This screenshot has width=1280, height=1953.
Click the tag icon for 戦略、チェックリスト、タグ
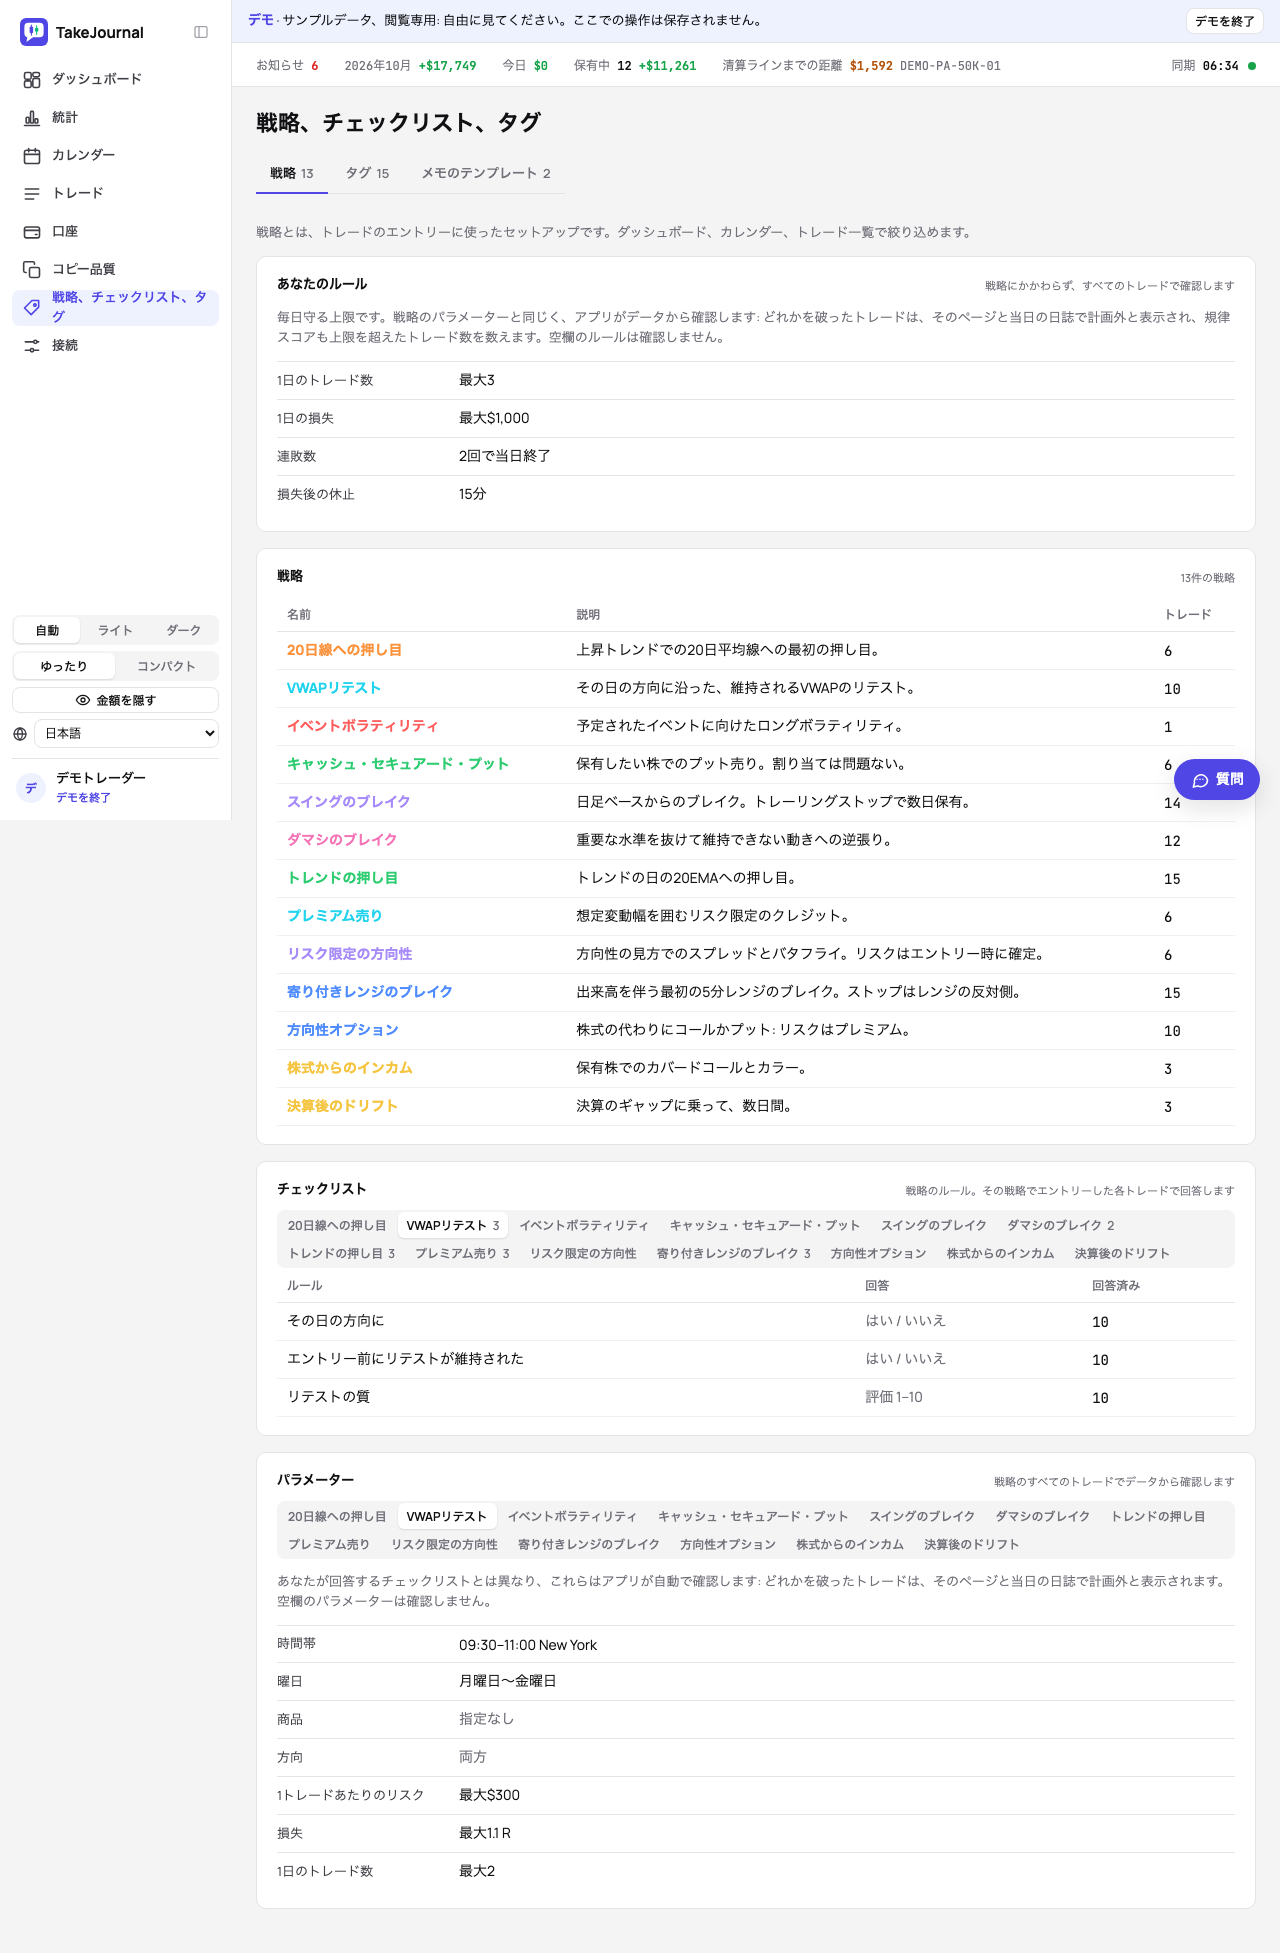(32, 307)
